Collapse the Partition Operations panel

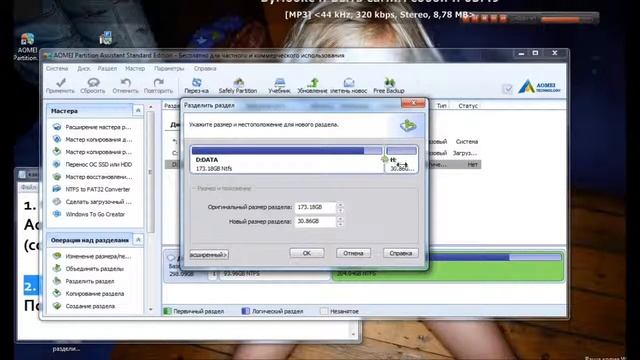tap(138, 240)
